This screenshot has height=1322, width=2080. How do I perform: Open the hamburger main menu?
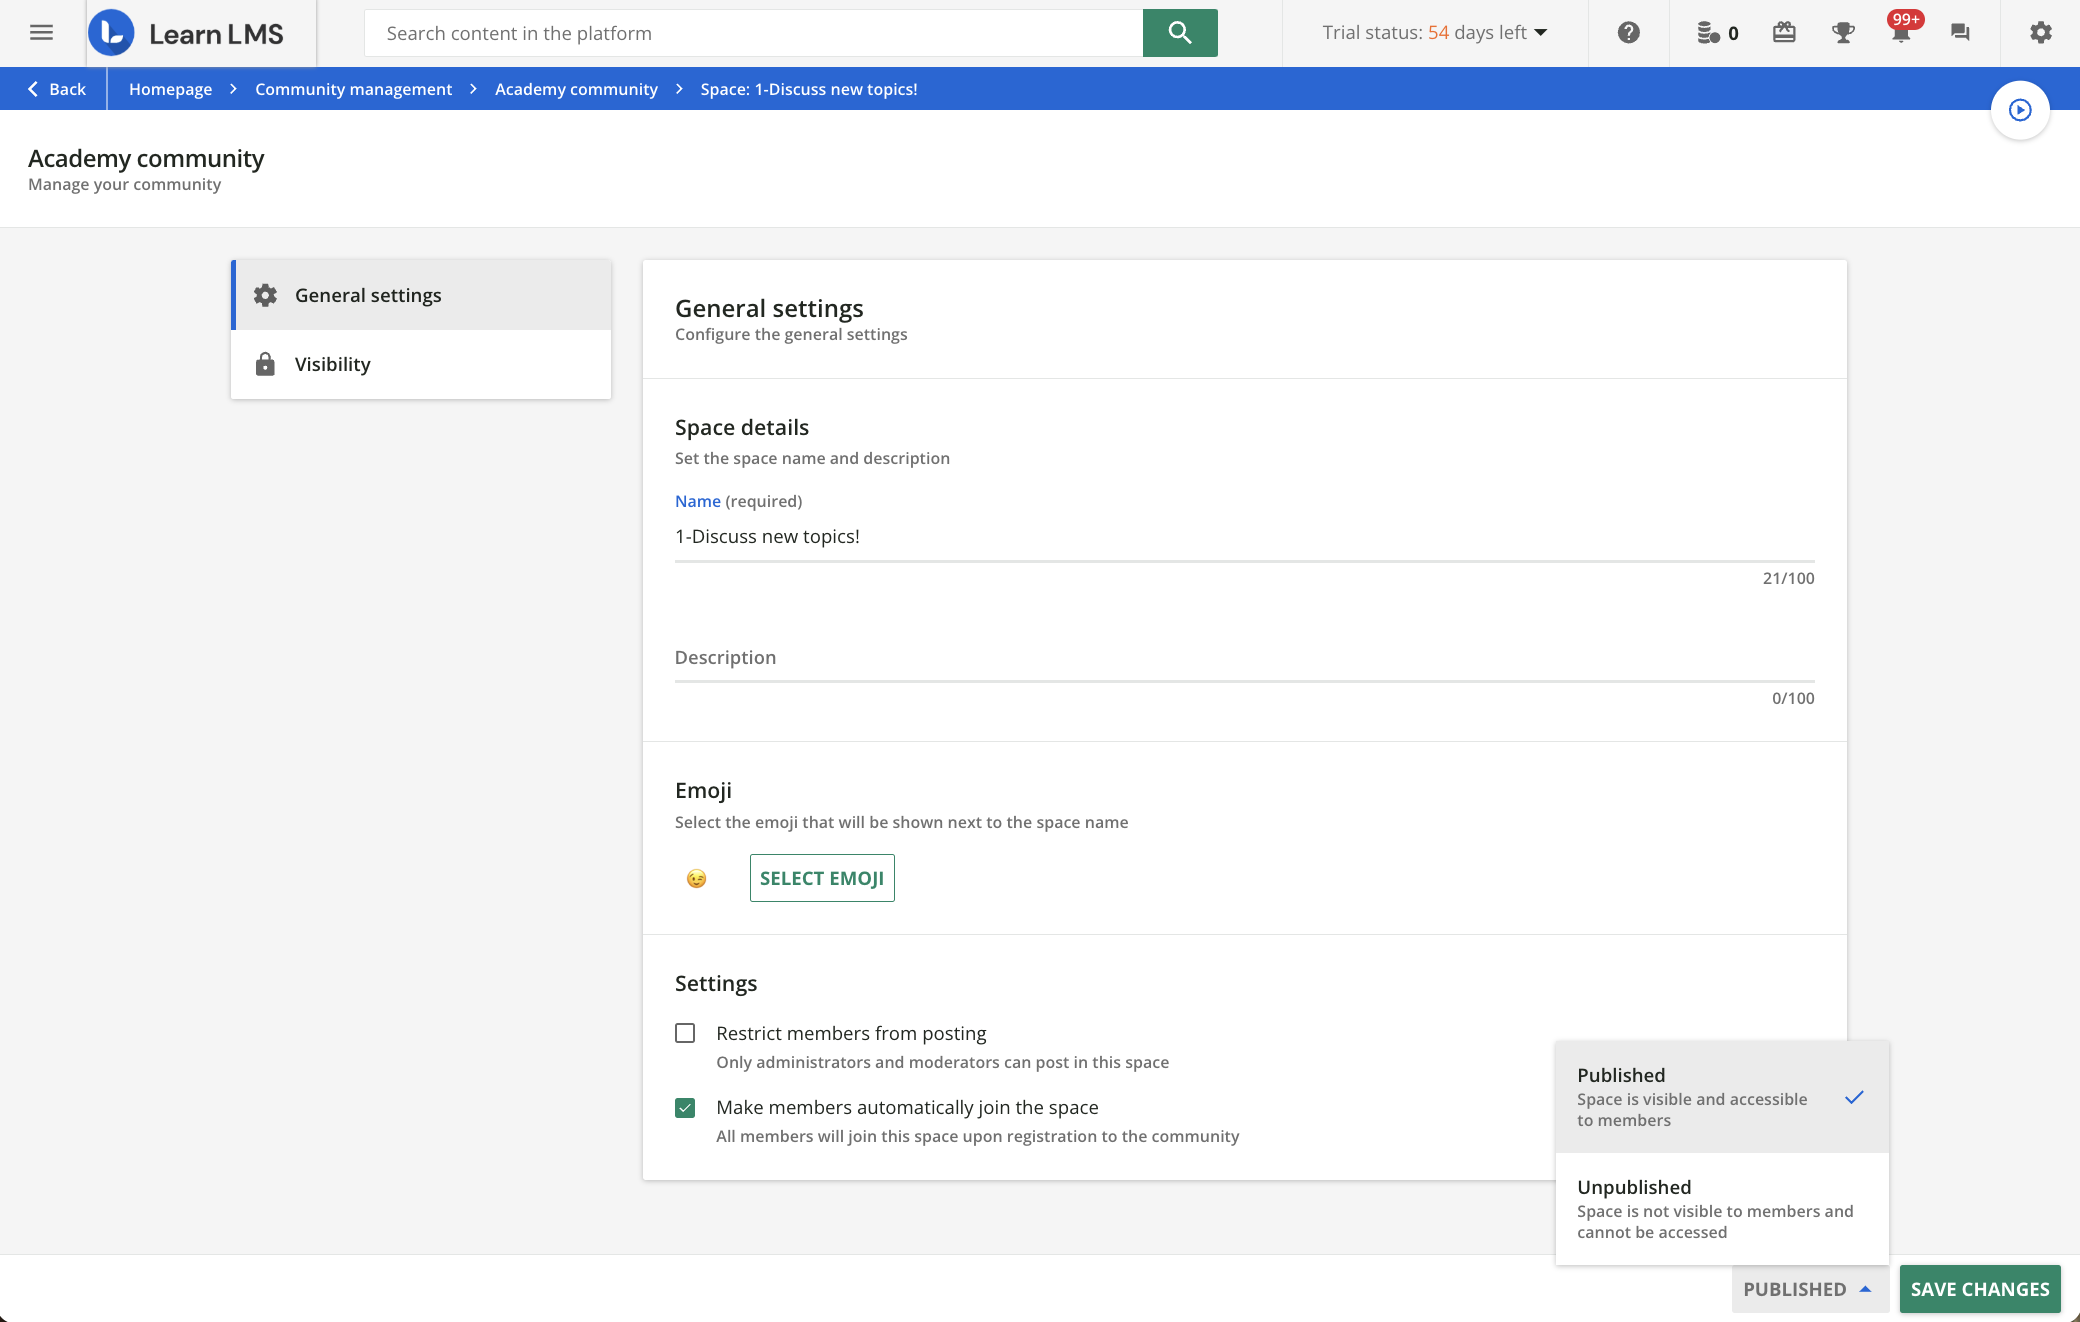pos(41,33)
